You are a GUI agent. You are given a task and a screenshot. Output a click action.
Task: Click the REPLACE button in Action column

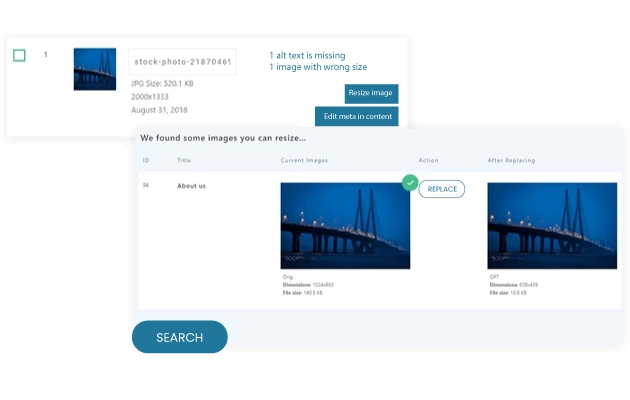click(x=442, y=189)
